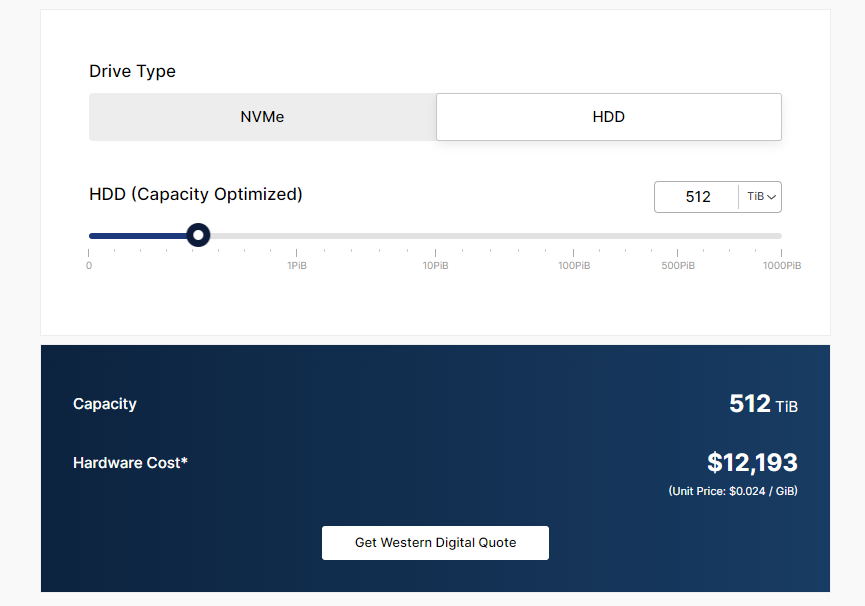The image size is (865, 606).
Task: Click the Drive Type heading
Action: coord(132,71)
